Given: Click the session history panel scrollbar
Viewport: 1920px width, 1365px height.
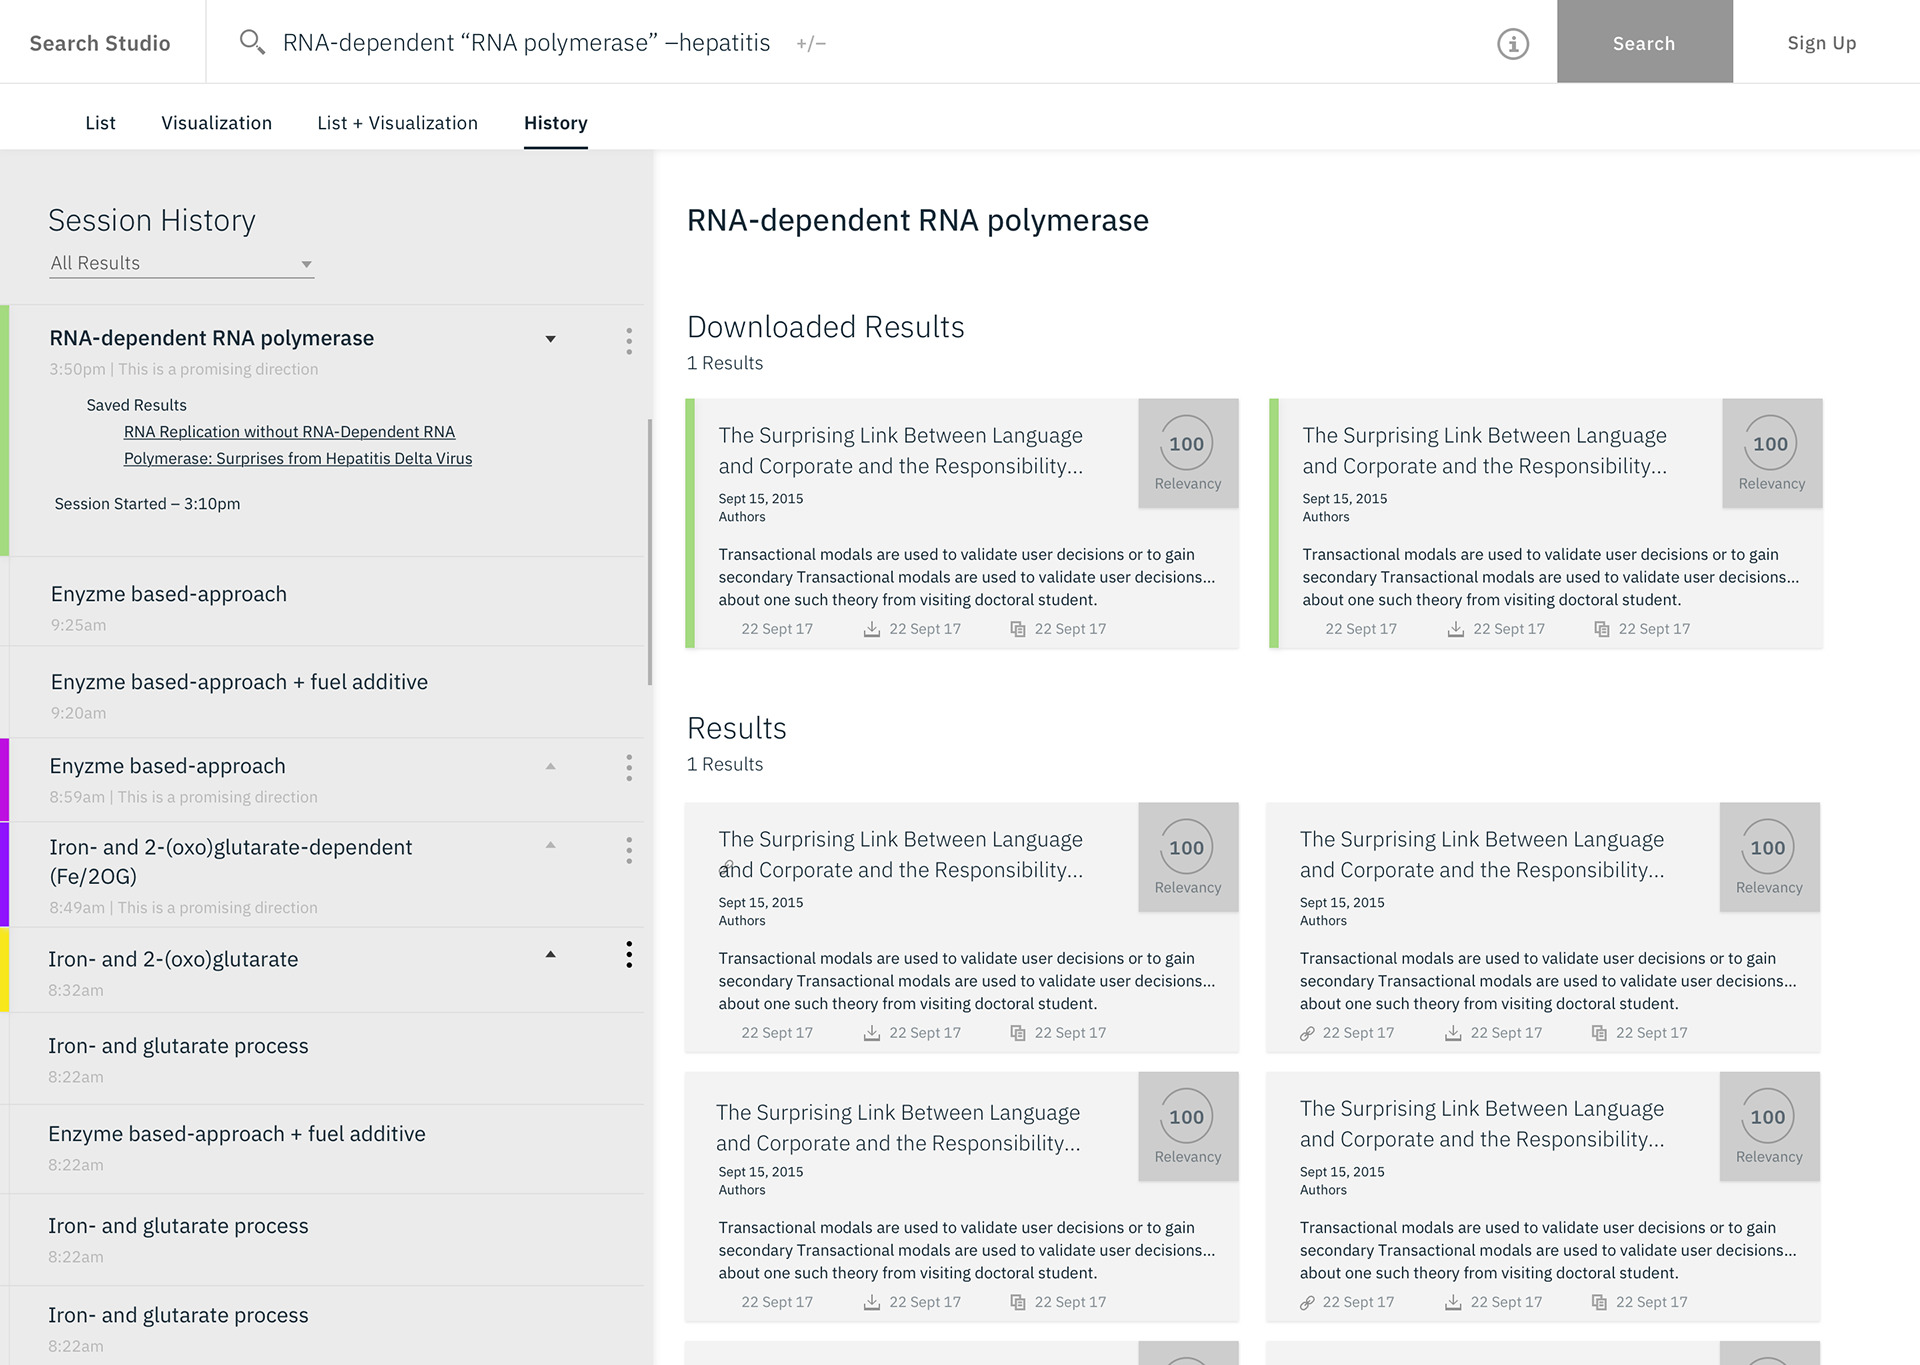Looking at the screenshot, I should [650, 552].
